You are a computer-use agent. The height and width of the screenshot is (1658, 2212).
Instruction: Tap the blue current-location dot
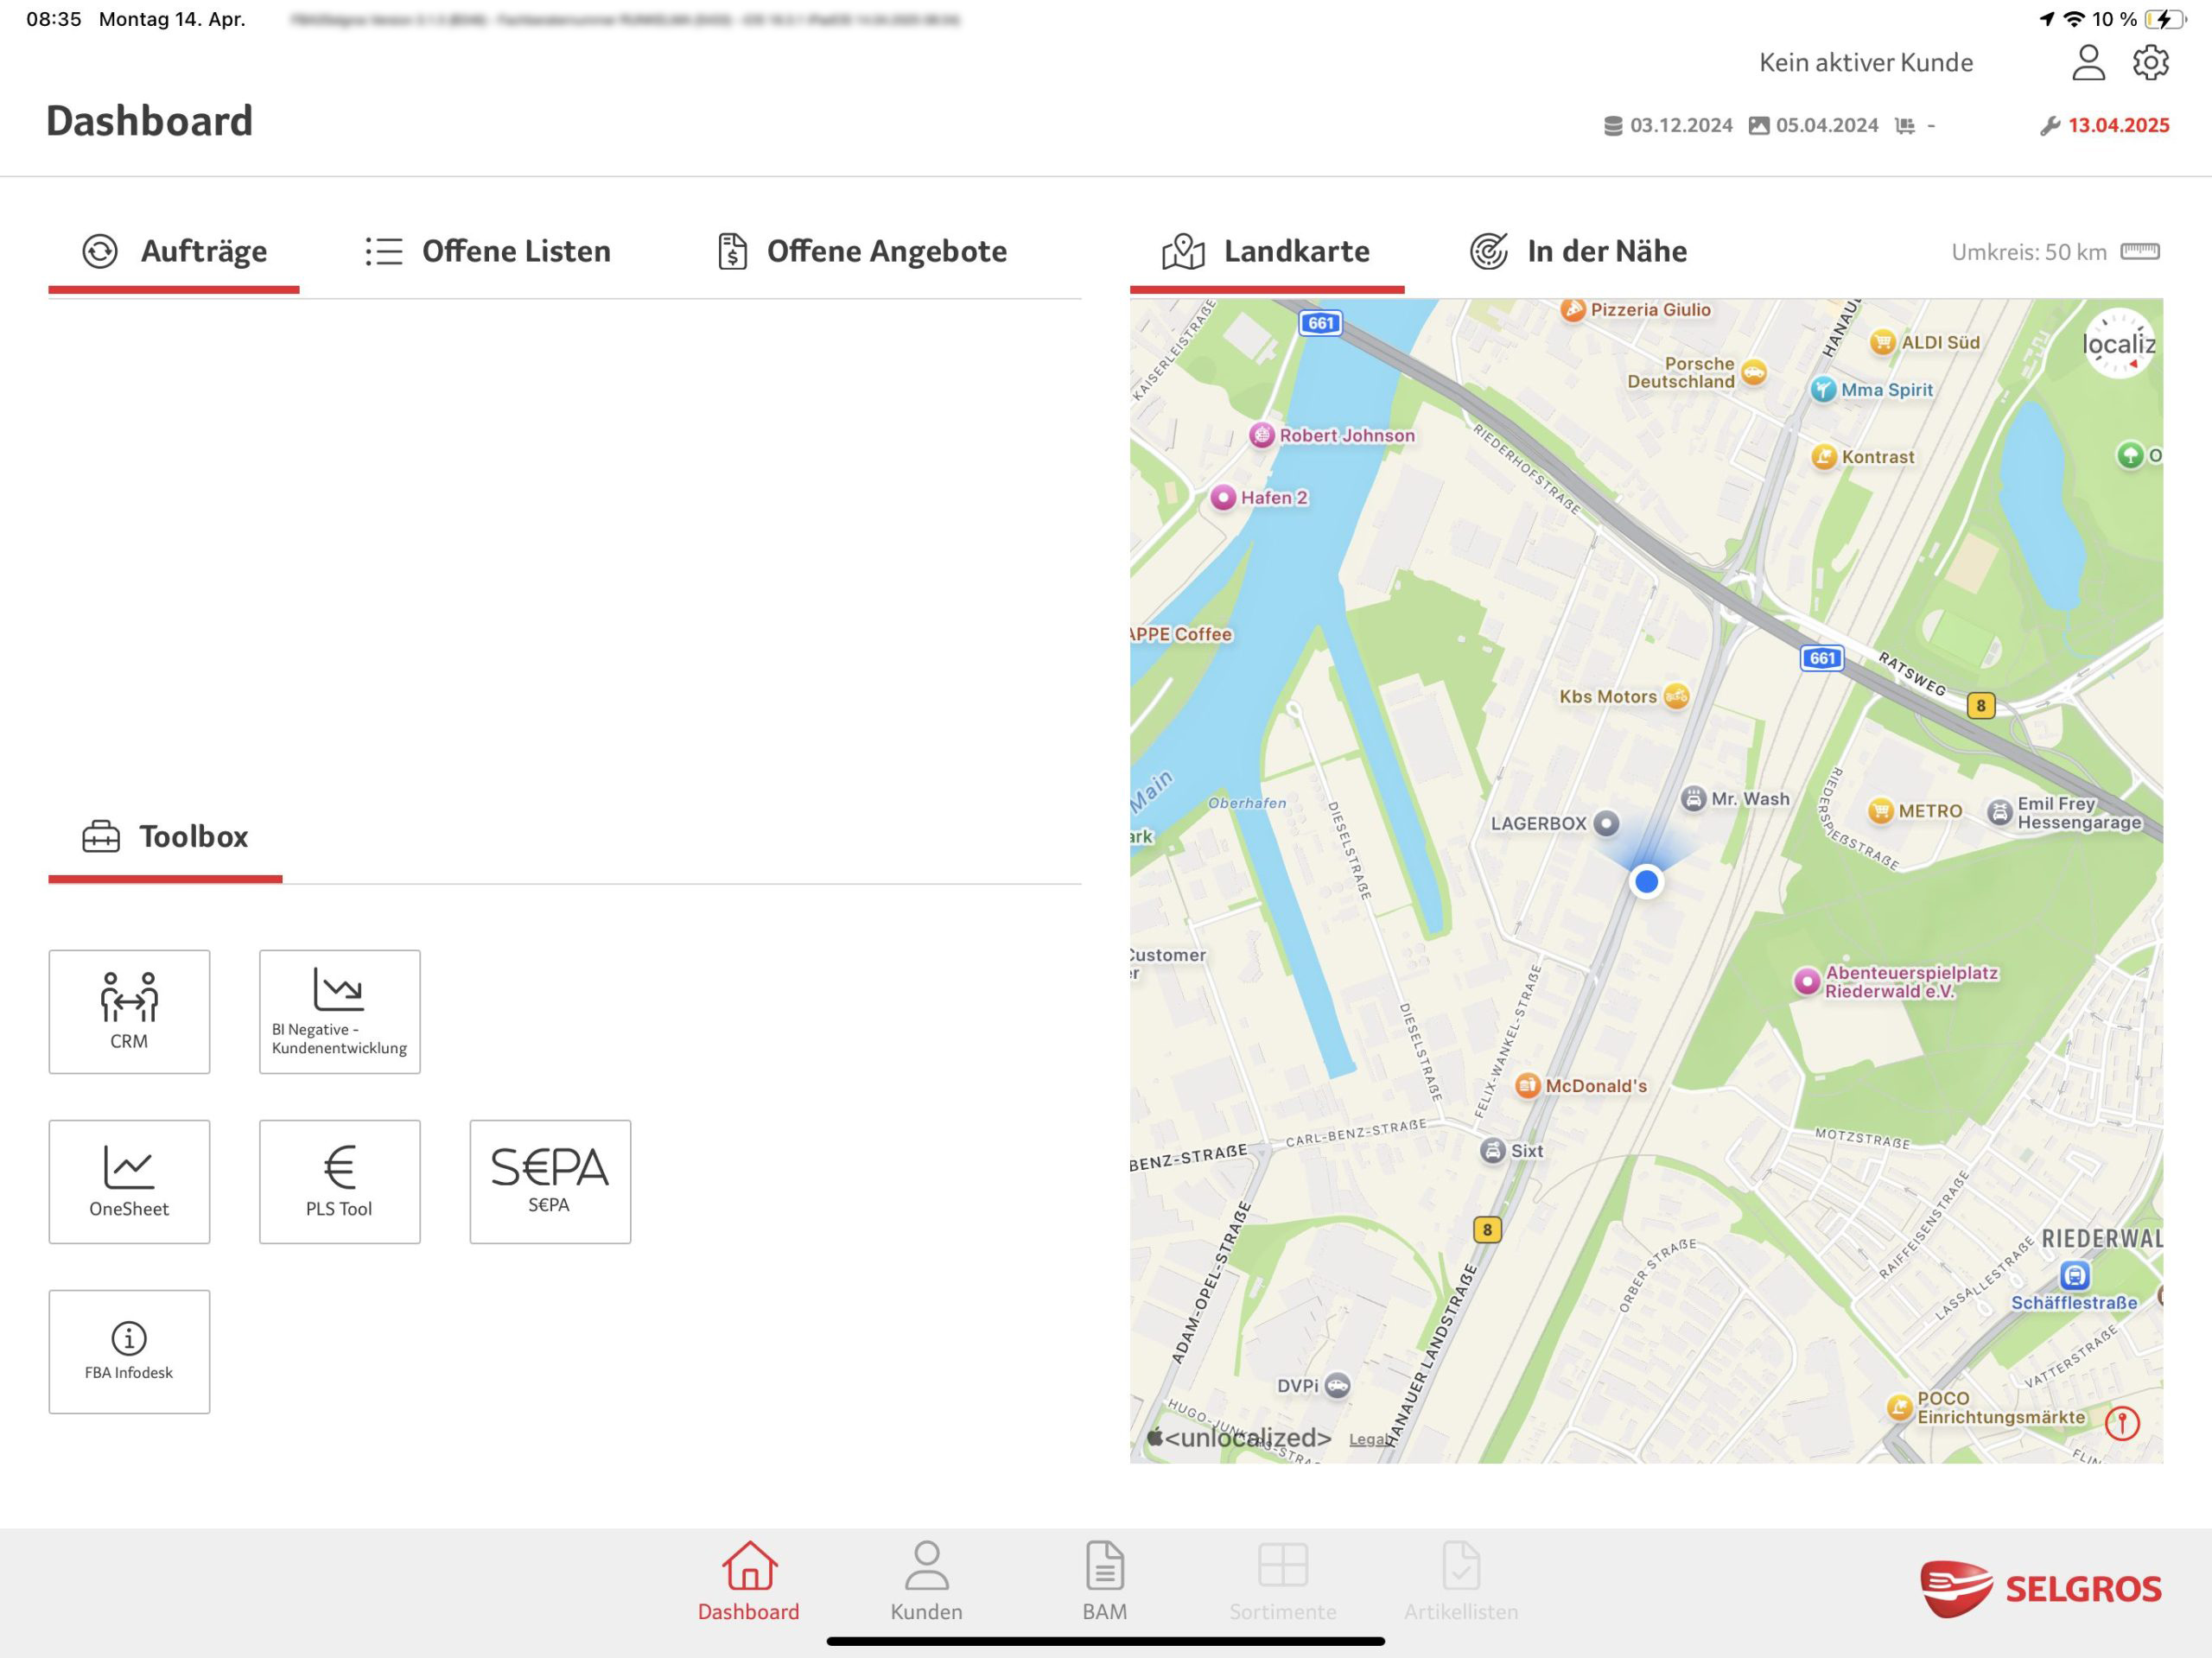coord(1646,881)
